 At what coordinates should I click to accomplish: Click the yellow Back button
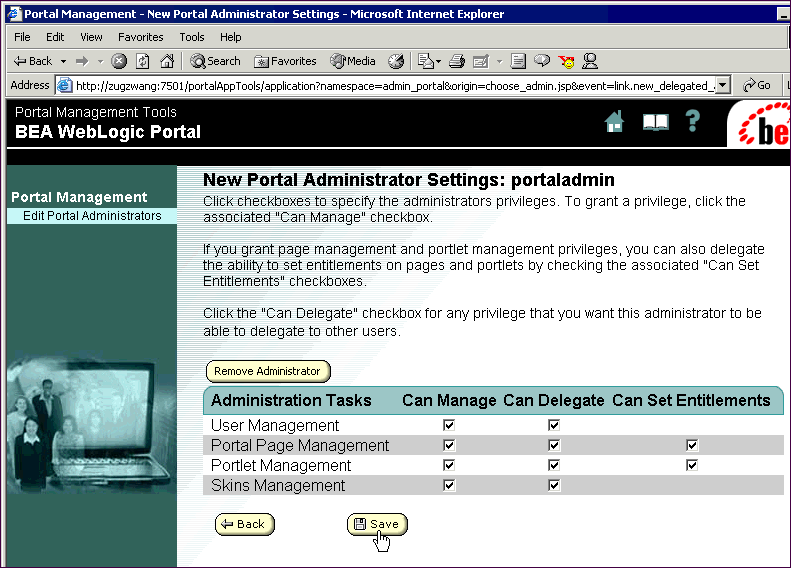click(x=245, y=524)
